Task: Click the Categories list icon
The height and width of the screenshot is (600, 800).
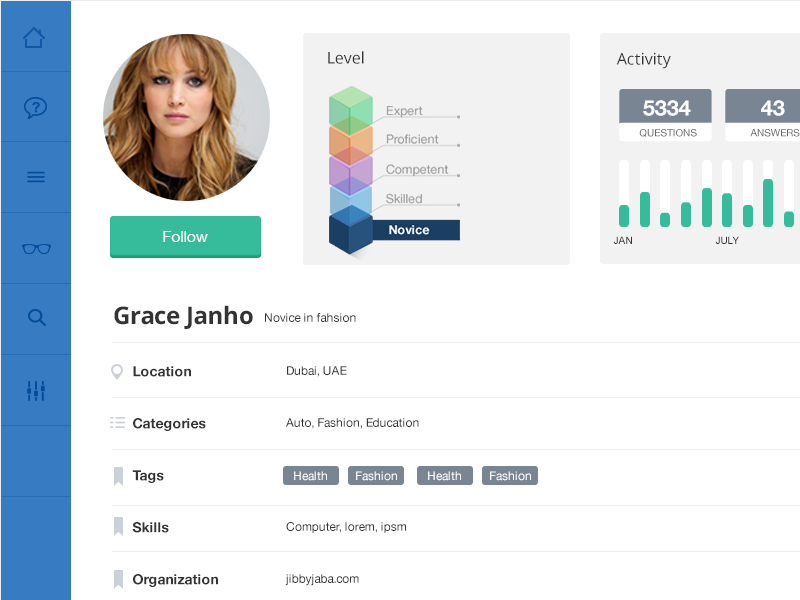Action: [117, 422]
